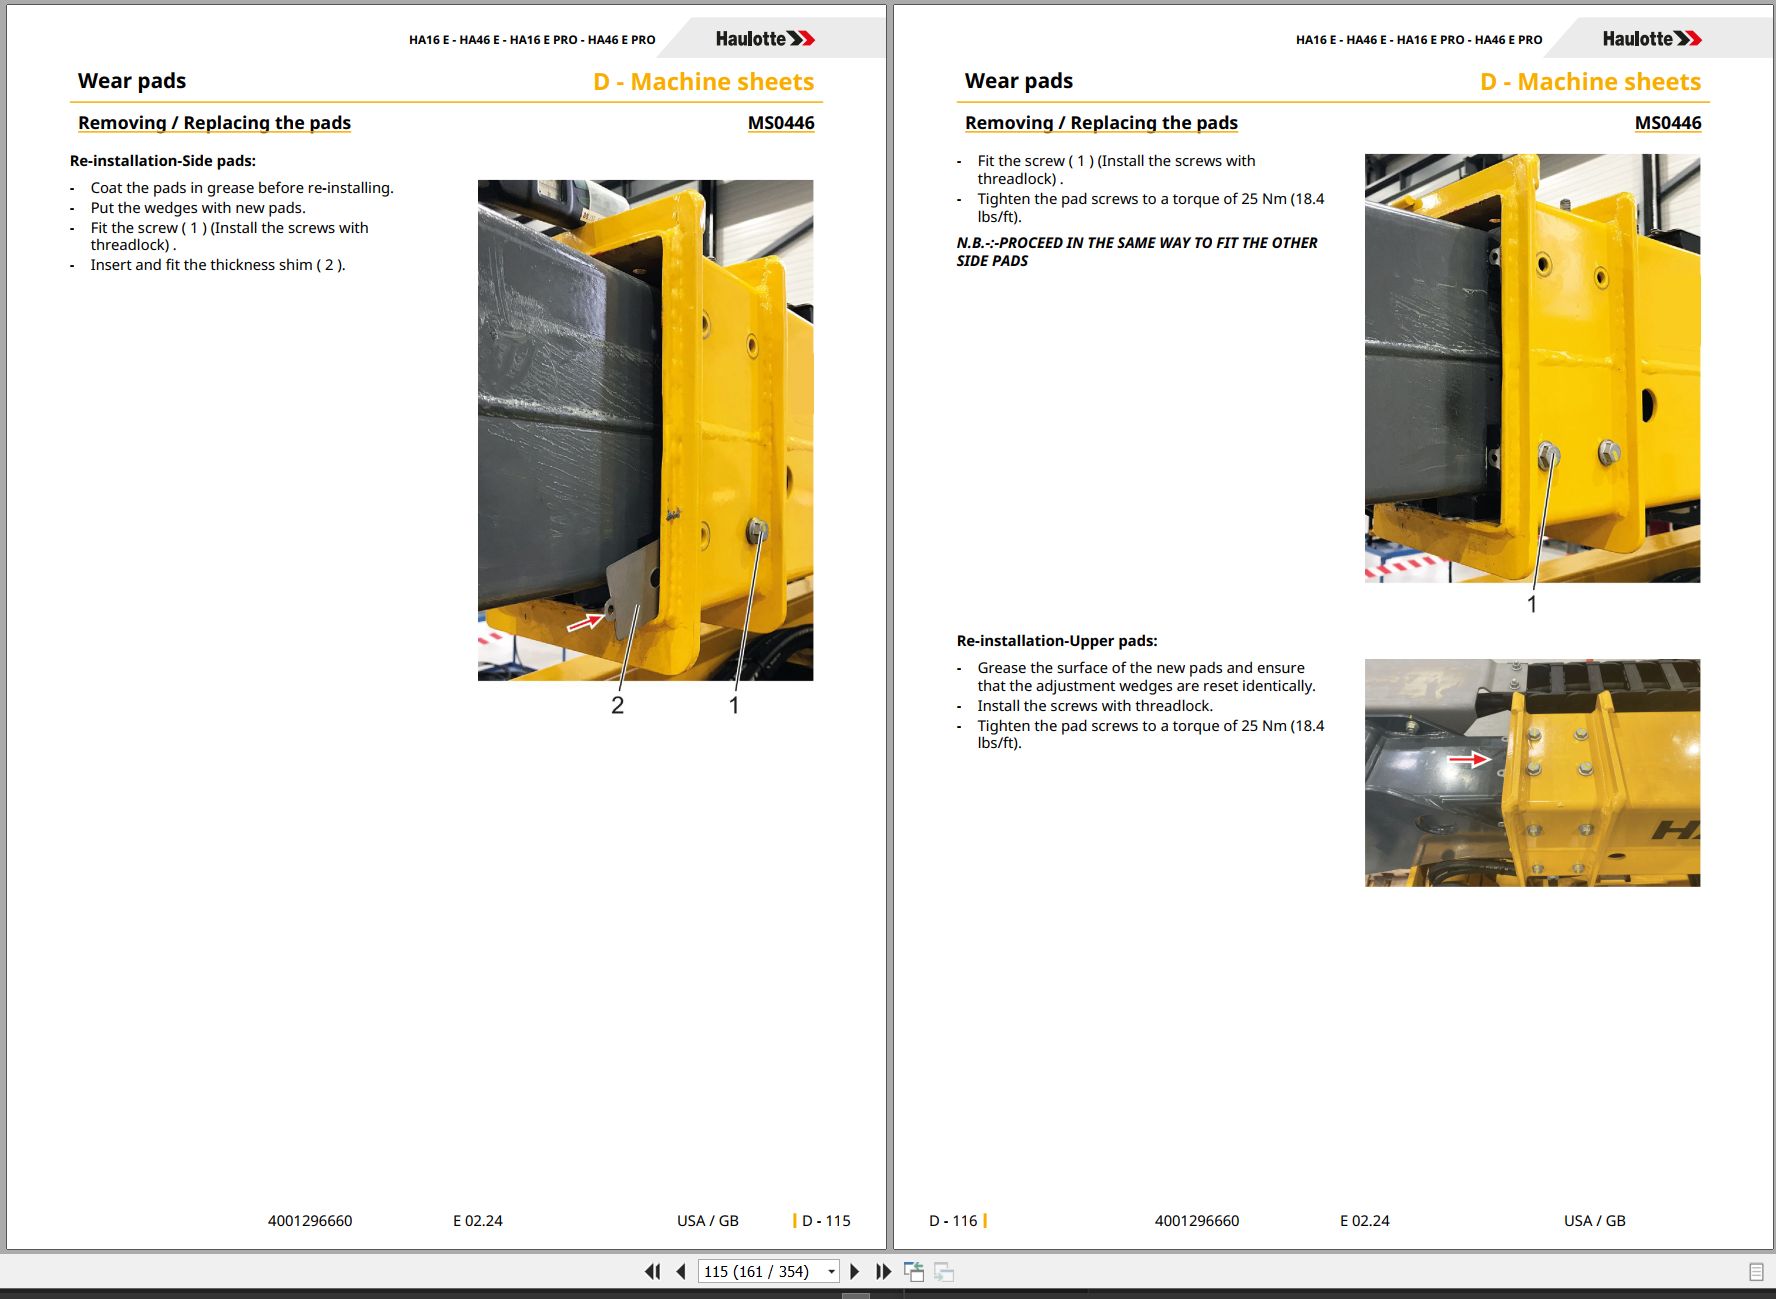
Task: Click page number D - 115 in footer
Action: (825, 1221)
